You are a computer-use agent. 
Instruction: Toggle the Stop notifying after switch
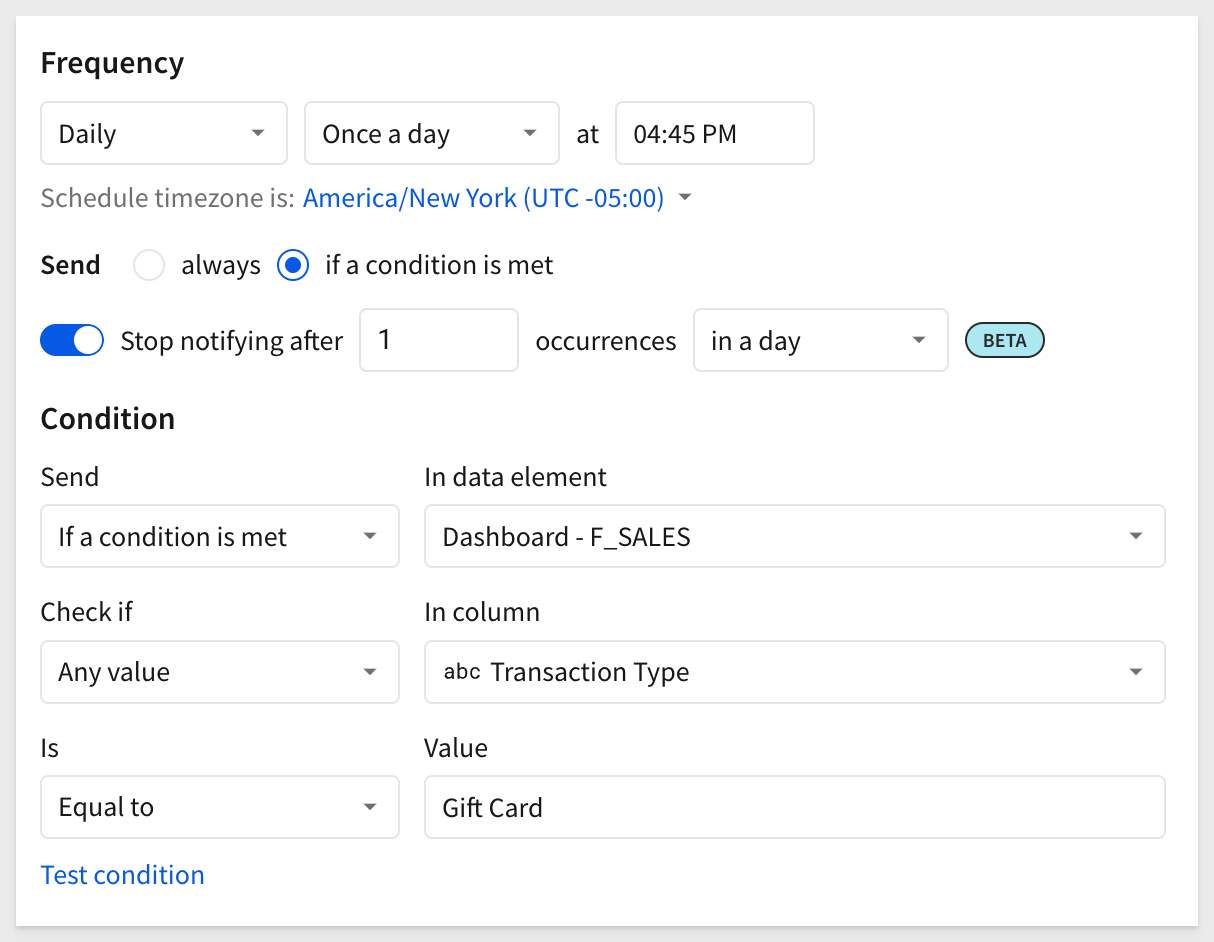[72, 340]
